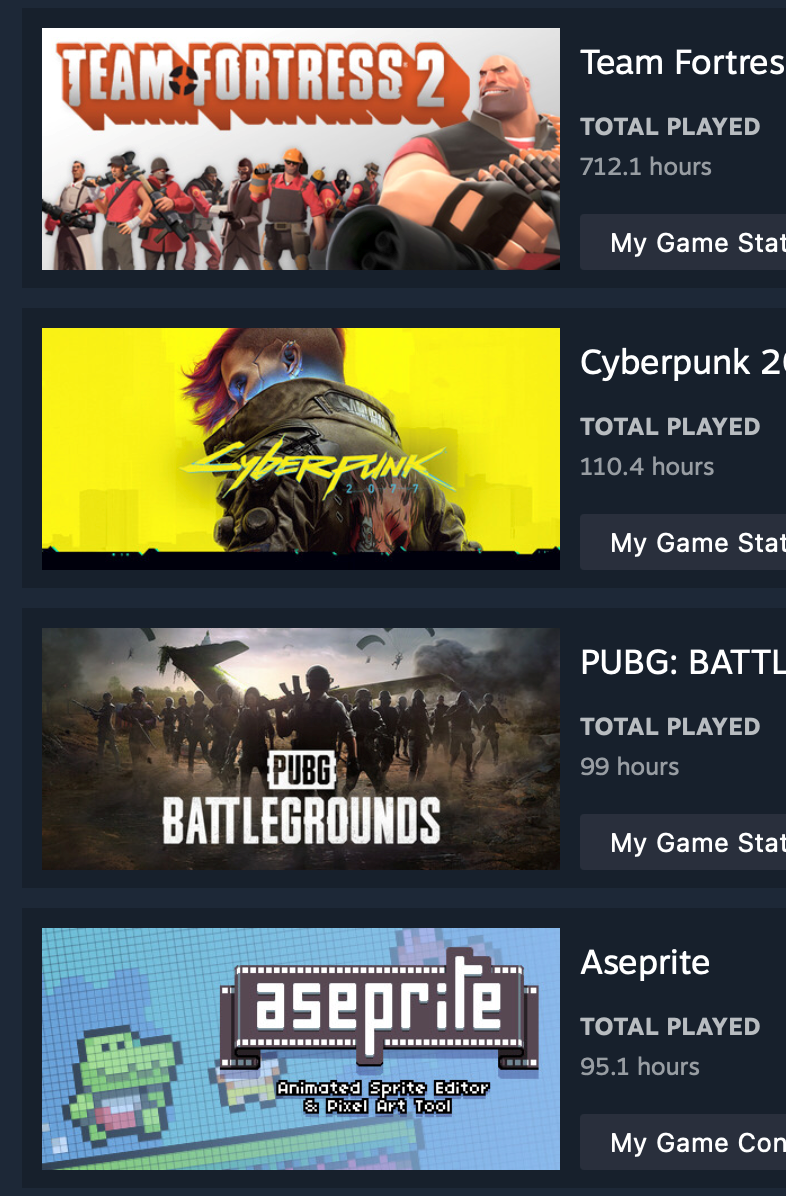Select the 712.1 hours playtime text
Screen dimensions: 786x1196
(x=646, y=166)
